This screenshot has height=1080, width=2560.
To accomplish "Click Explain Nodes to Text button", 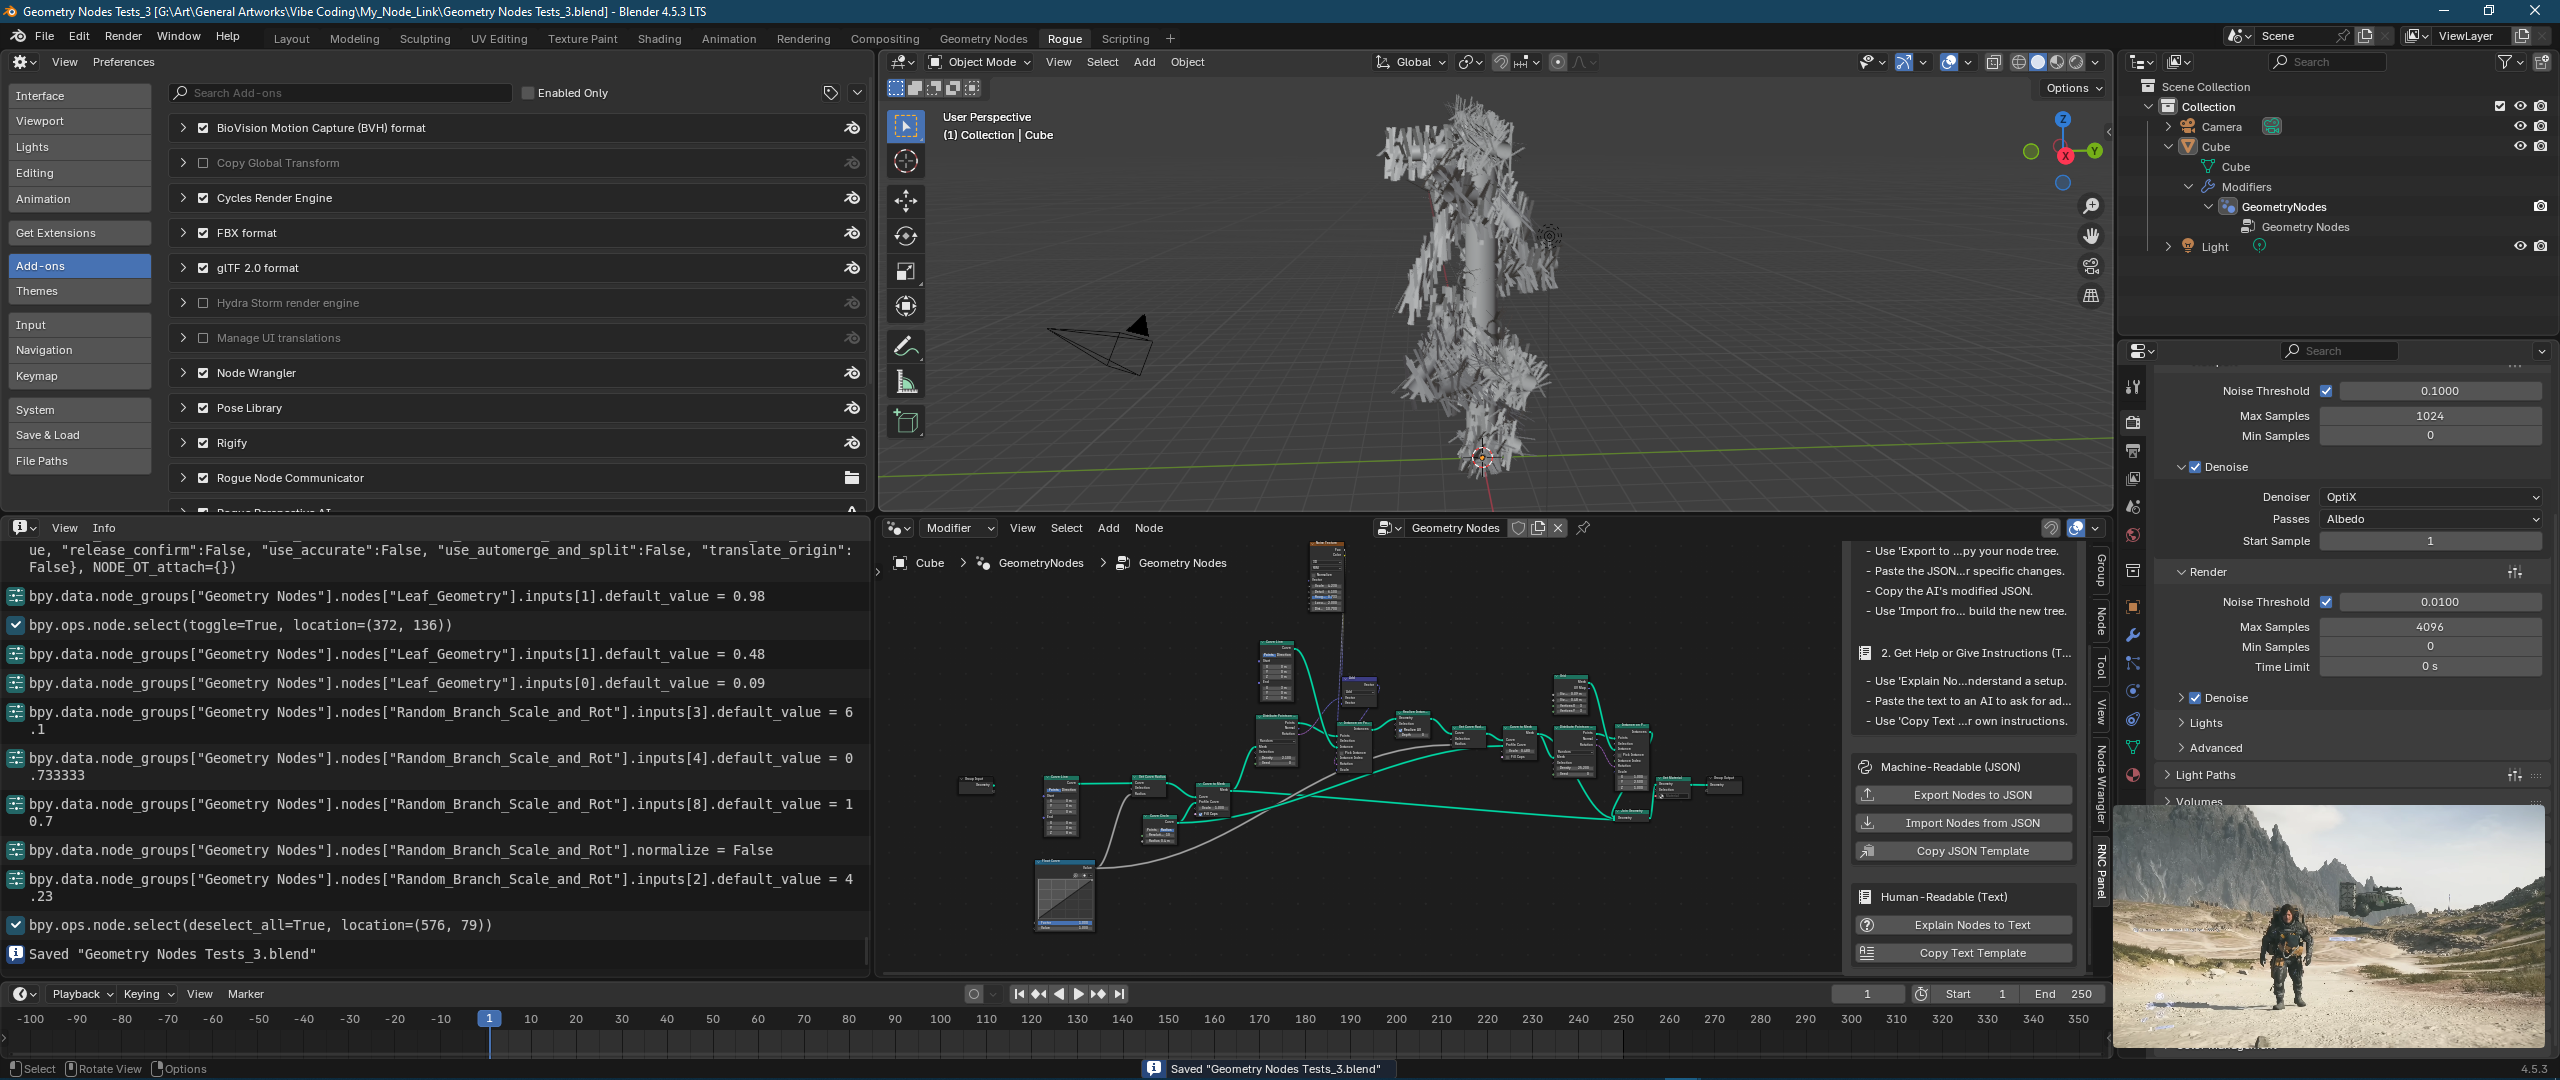I will [x=1972, y=925].
